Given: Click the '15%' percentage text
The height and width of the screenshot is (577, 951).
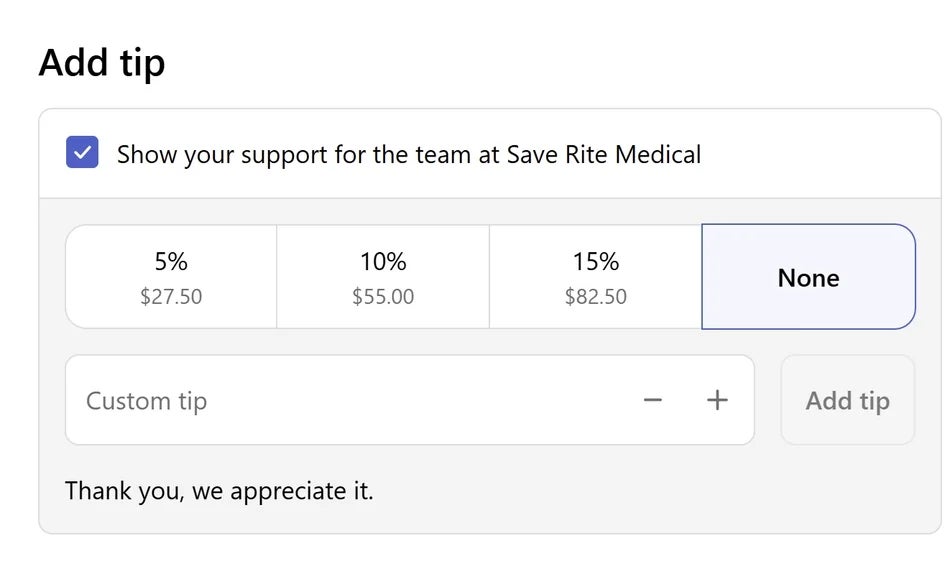Looking at the screenshot, I should click(x=596, y=262).
